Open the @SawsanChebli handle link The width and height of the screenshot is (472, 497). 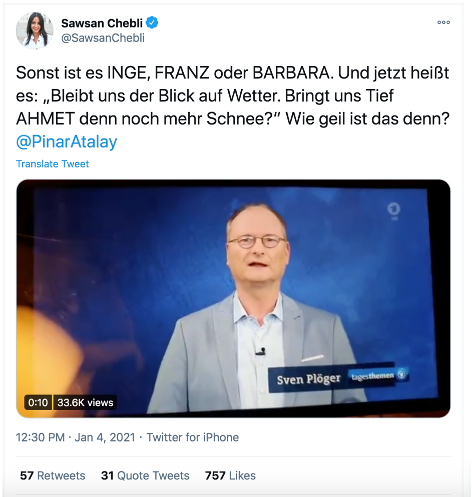coord(103,38)
